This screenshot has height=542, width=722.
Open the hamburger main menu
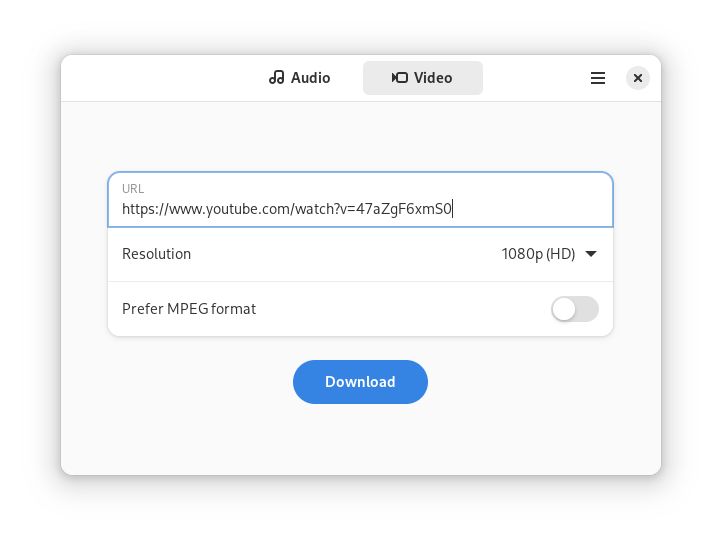pyautogui.click(x=598, y=78)
